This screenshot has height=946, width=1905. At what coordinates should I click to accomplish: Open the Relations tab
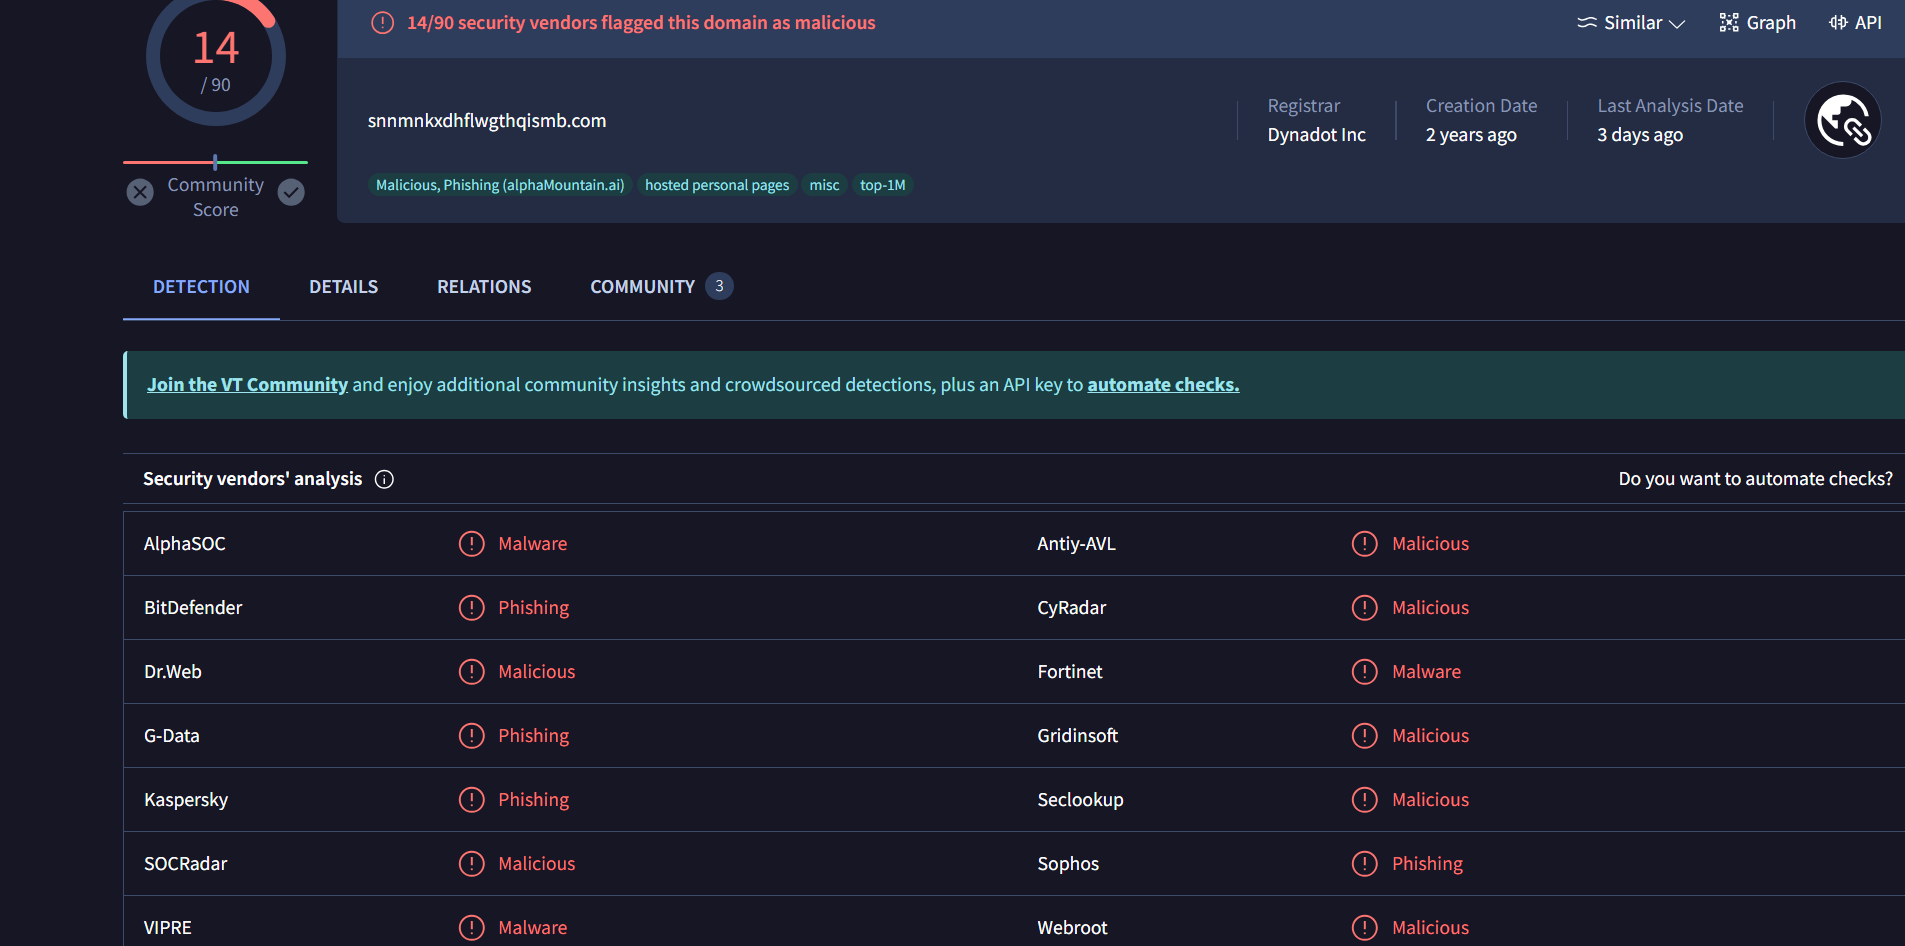[484, 287]
